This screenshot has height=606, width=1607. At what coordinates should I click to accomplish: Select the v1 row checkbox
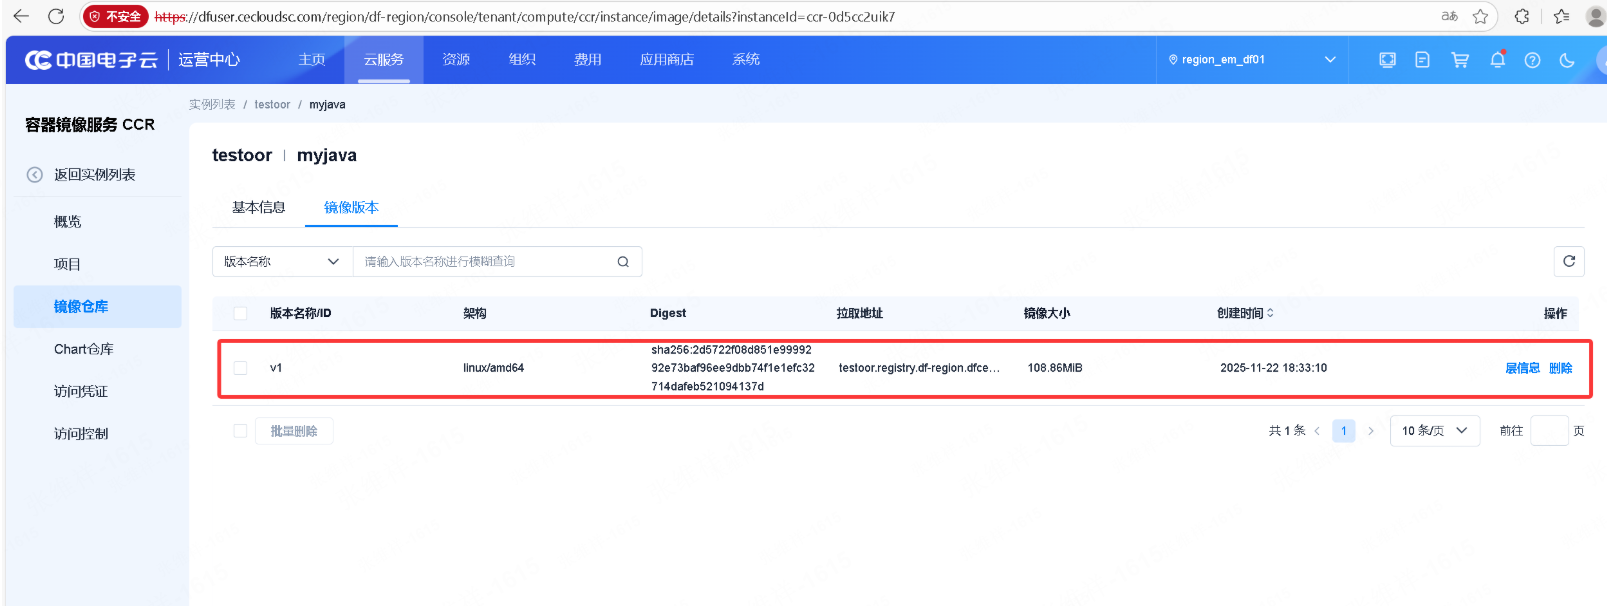pos(240,368)
